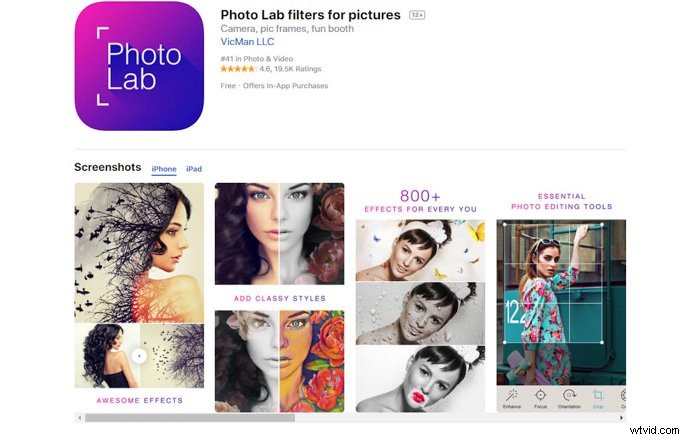Open the VicMan LLC developer link
Viewport: 700px width, 440px height.
[x=247, y=42]
